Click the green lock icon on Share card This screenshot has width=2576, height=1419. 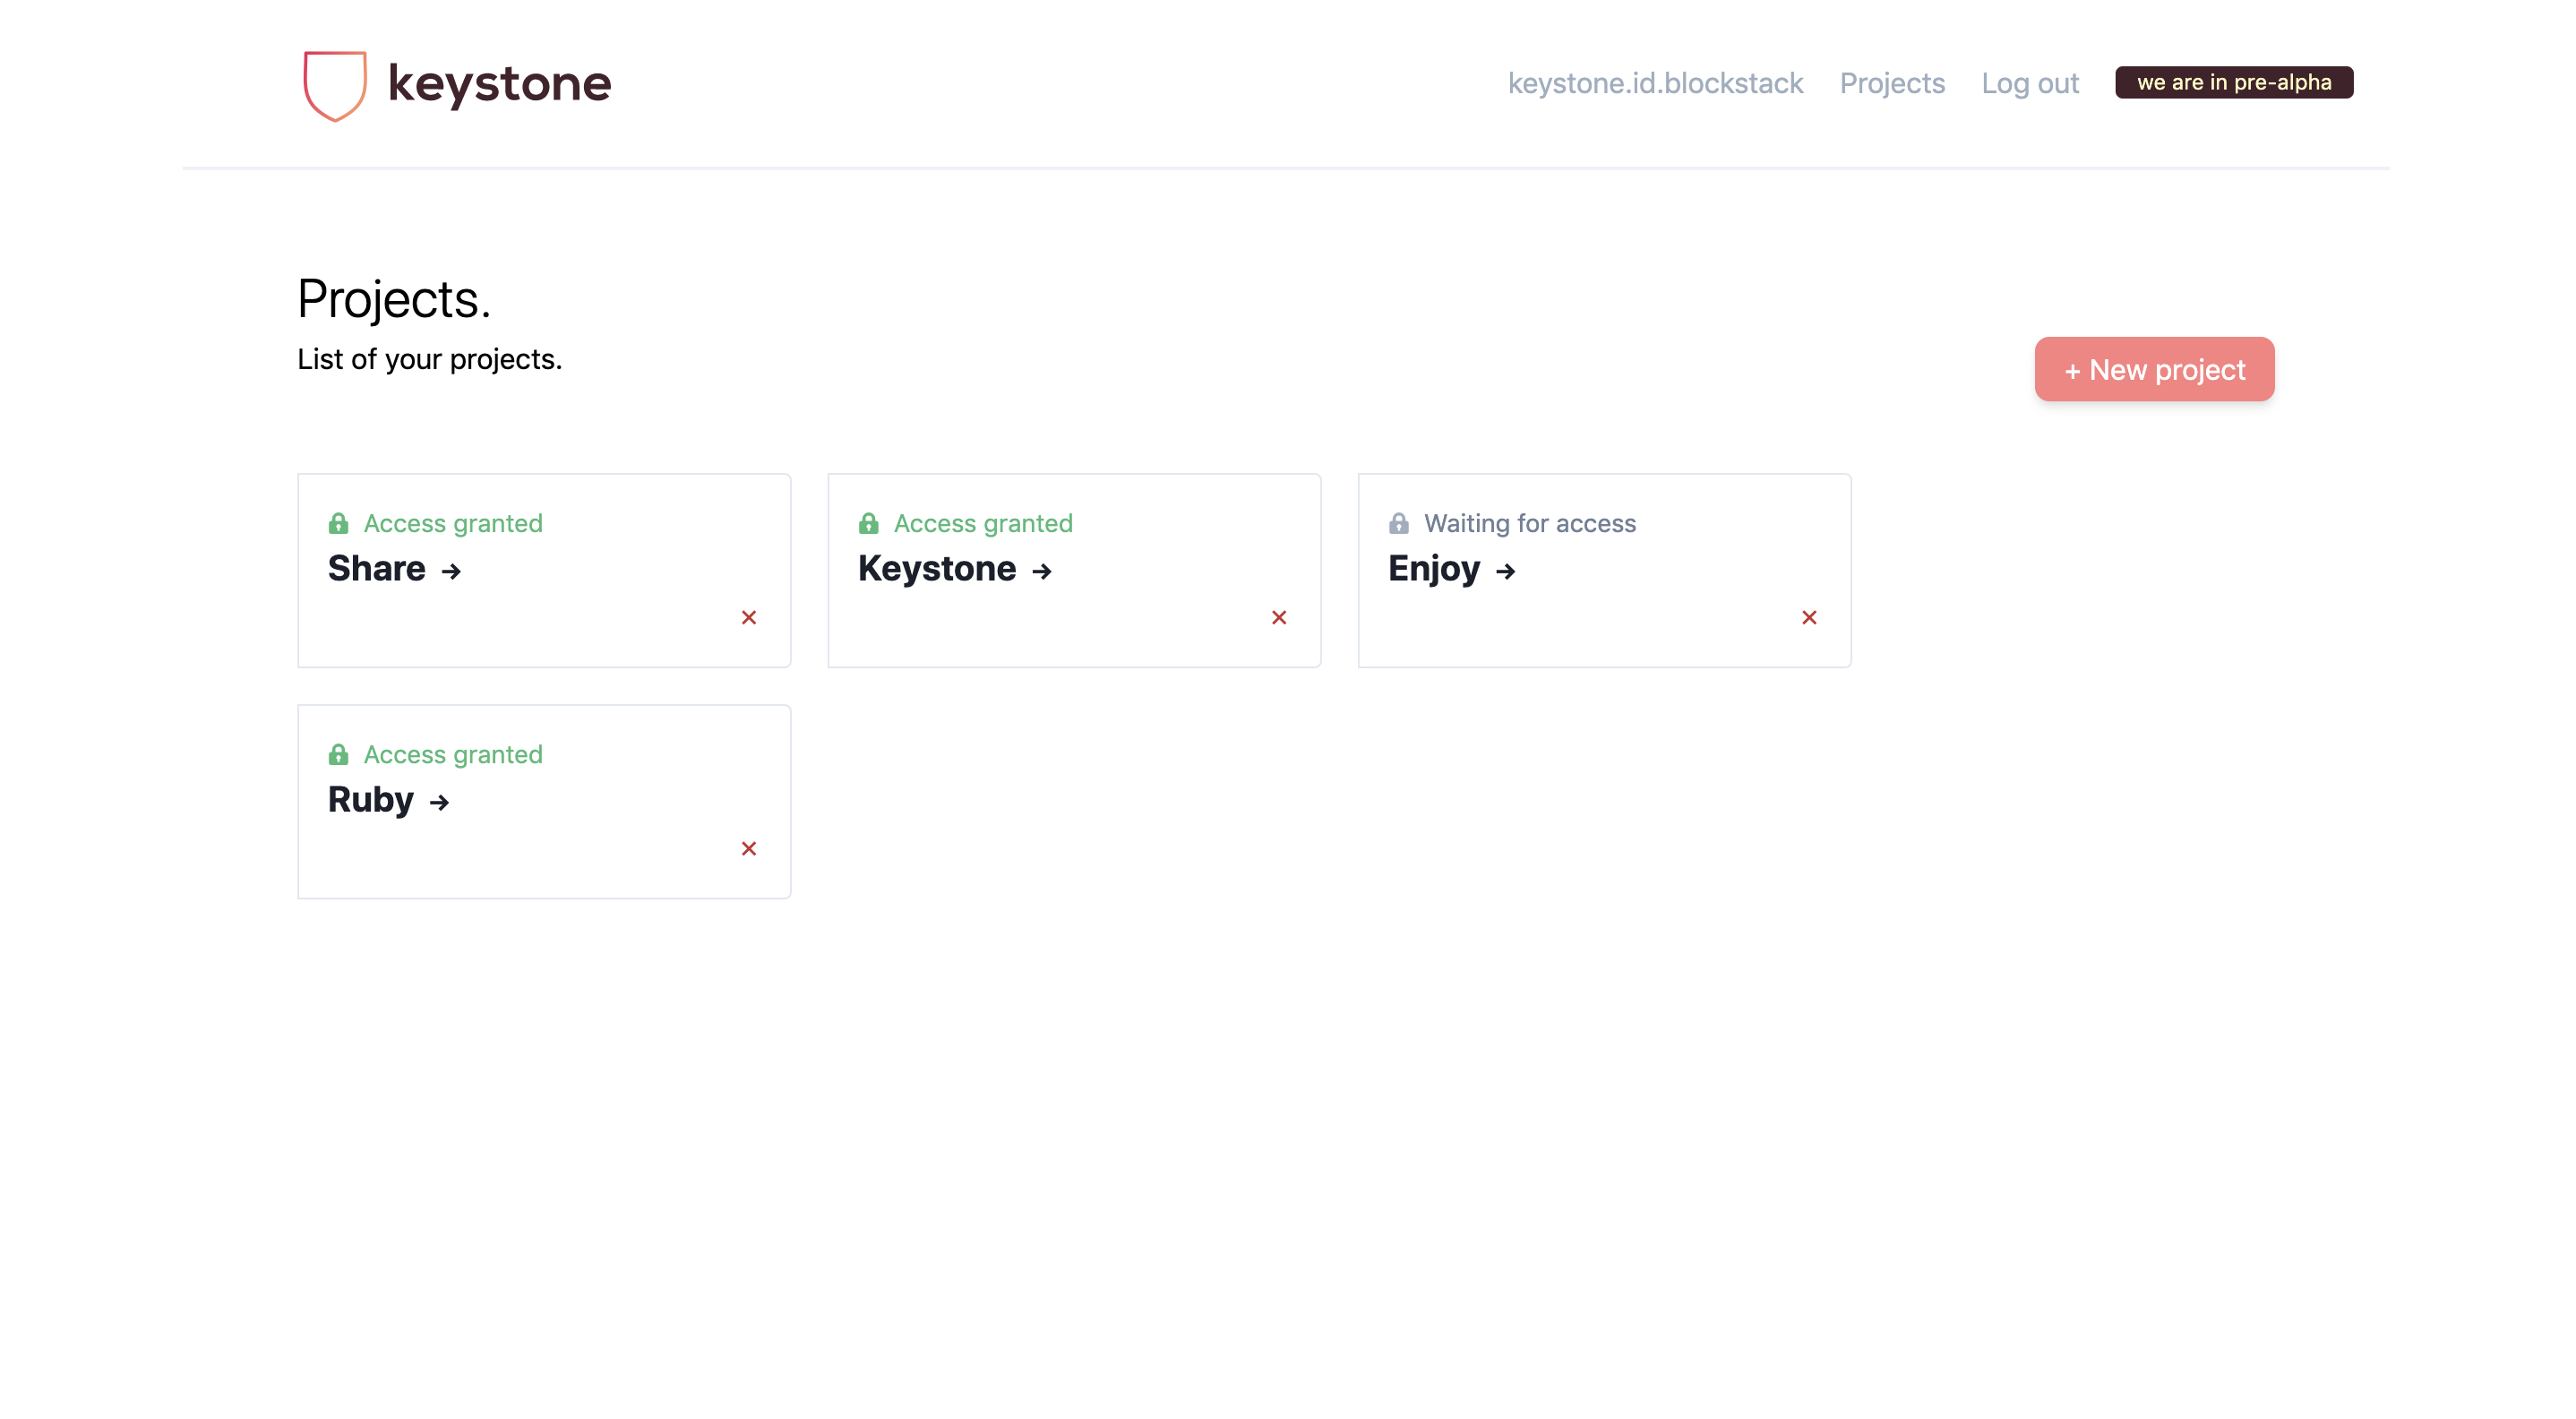[x=338, y=523]
